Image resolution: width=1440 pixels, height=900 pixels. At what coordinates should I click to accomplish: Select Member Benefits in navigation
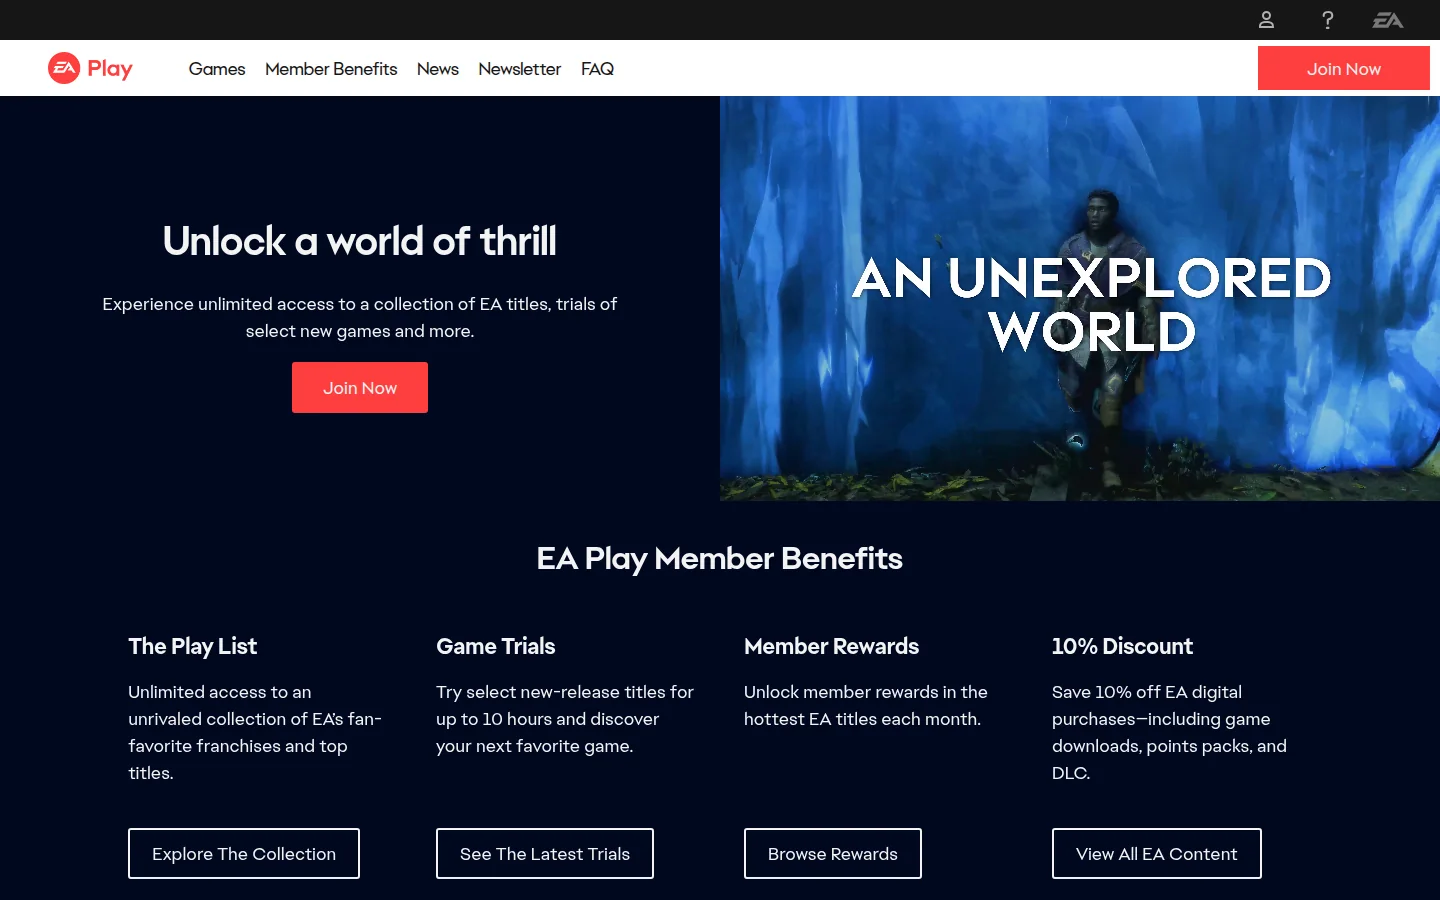pyautogui.click(x=331, y=69)
